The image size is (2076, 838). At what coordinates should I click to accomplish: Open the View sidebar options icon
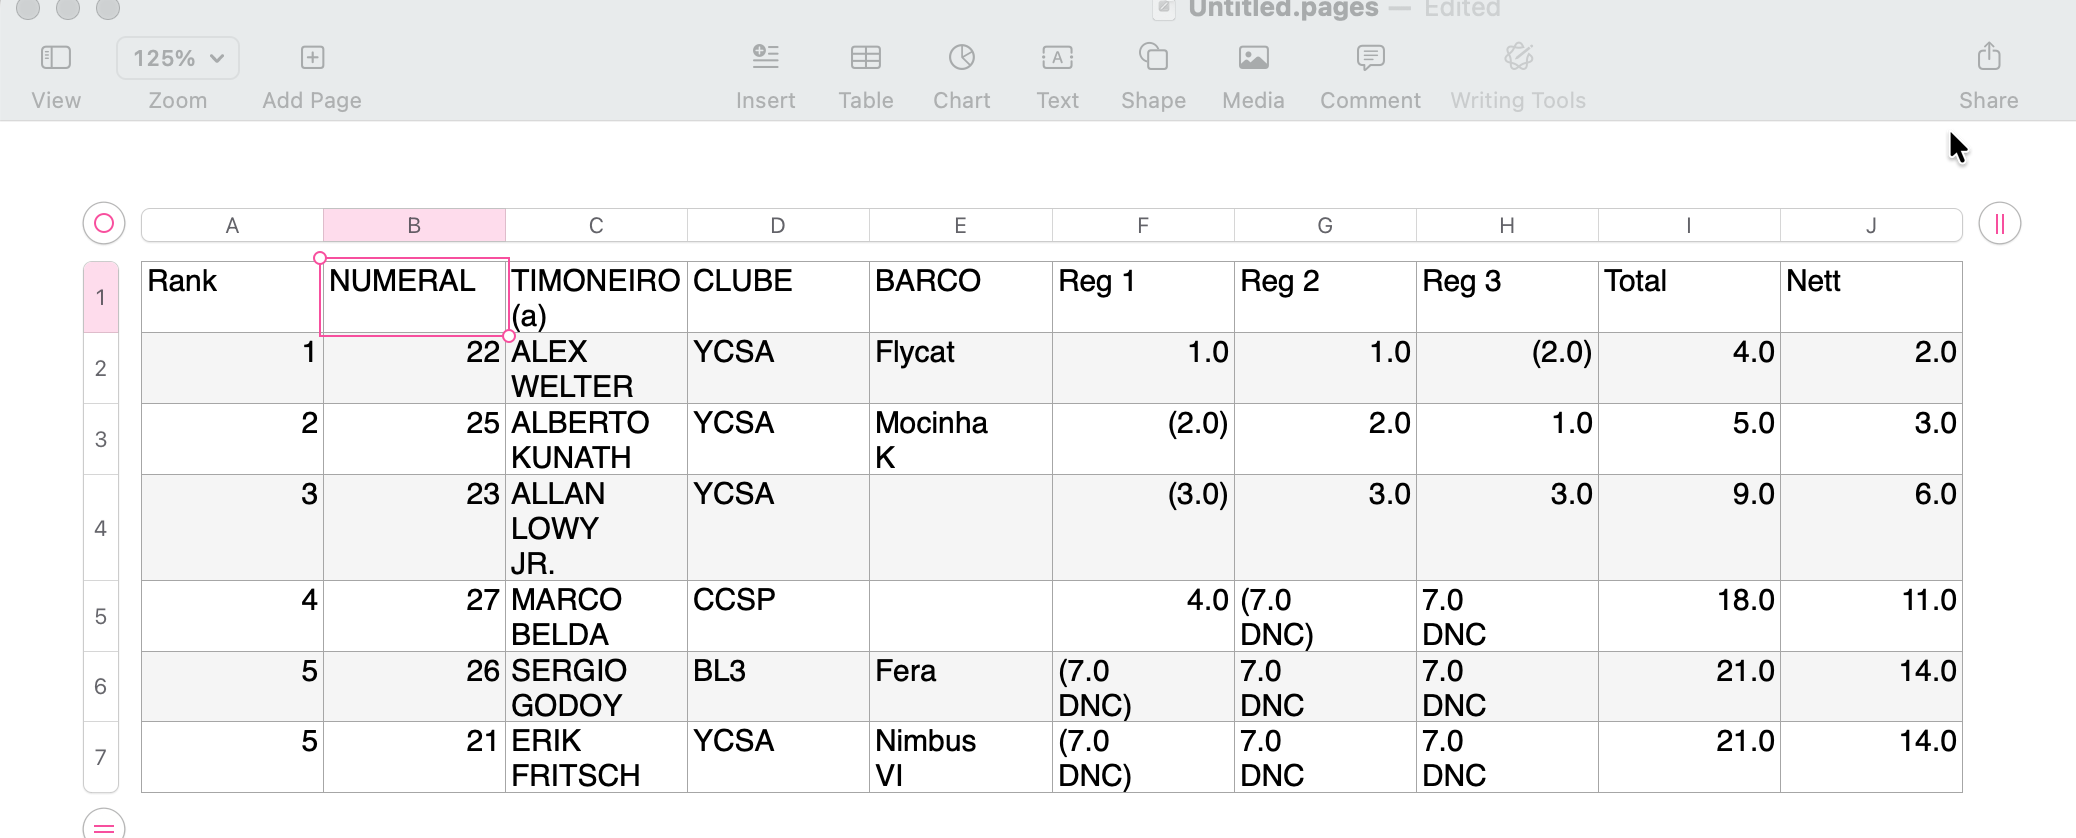[x=56, y=58]
